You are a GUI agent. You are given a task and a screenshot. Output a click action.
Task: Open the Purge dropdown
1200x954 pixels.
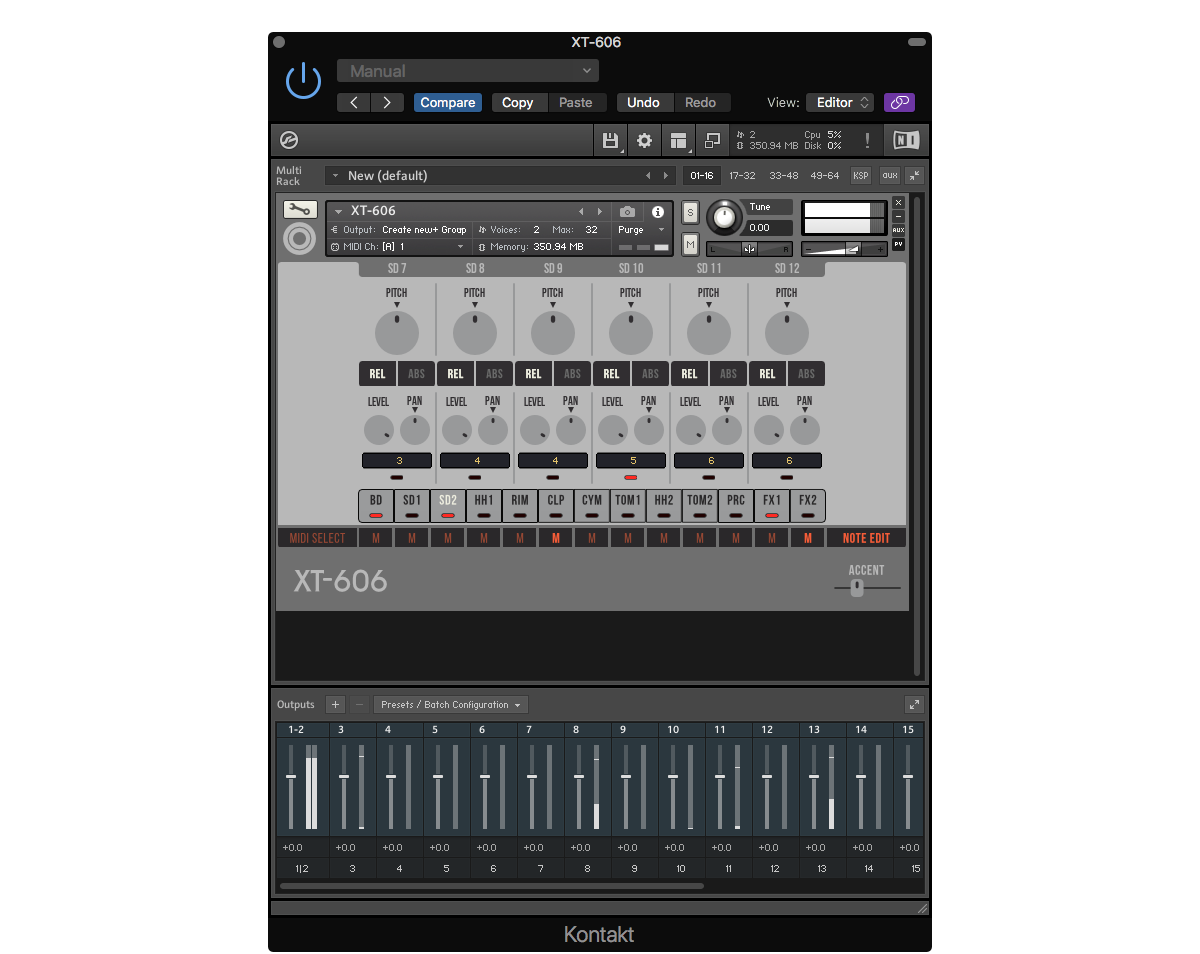tap(641, 230)
